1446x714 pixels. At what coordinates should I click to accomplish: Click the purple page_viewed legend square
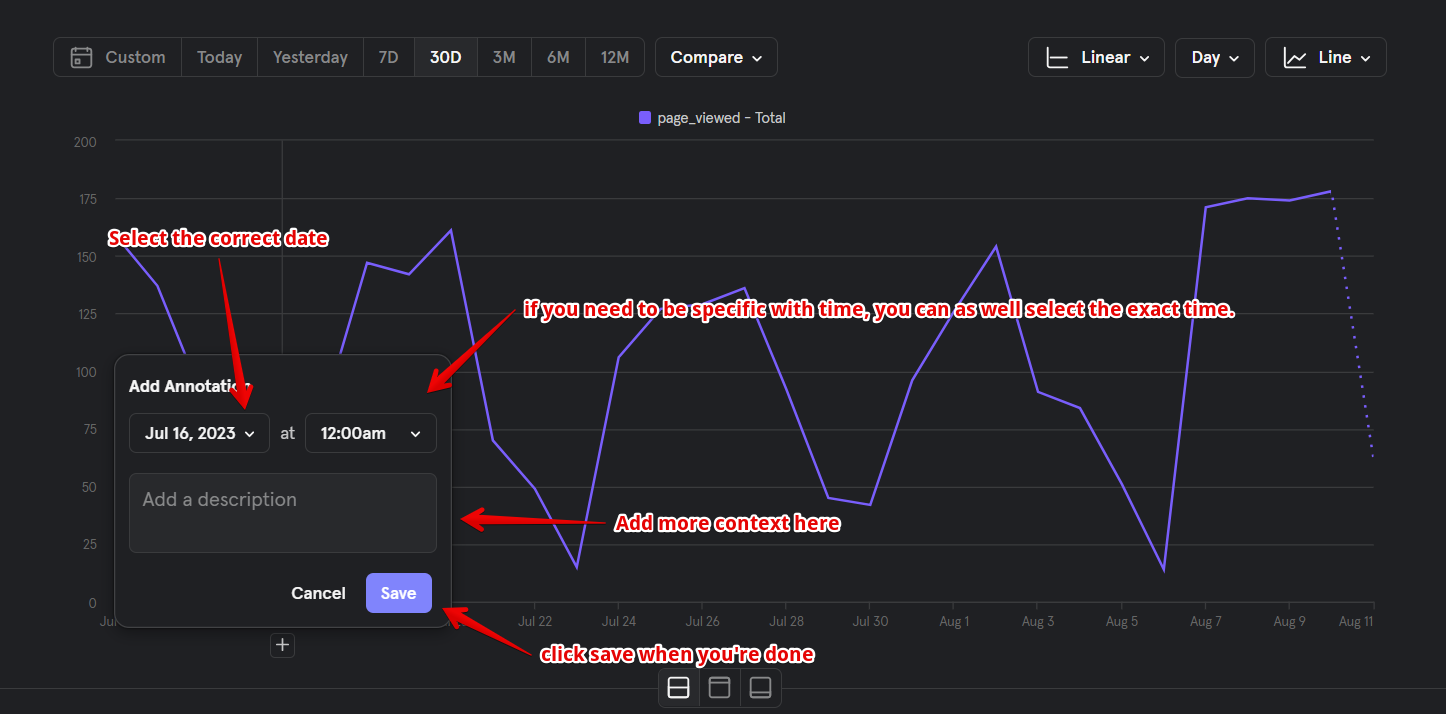coord(646,117)
